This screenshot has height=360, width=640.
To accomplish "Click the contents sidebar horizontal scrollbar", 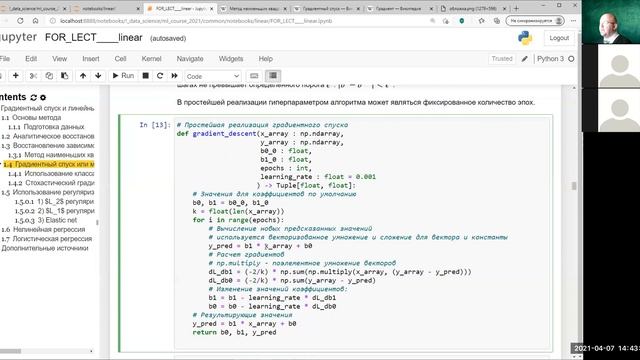I will 10,351.
